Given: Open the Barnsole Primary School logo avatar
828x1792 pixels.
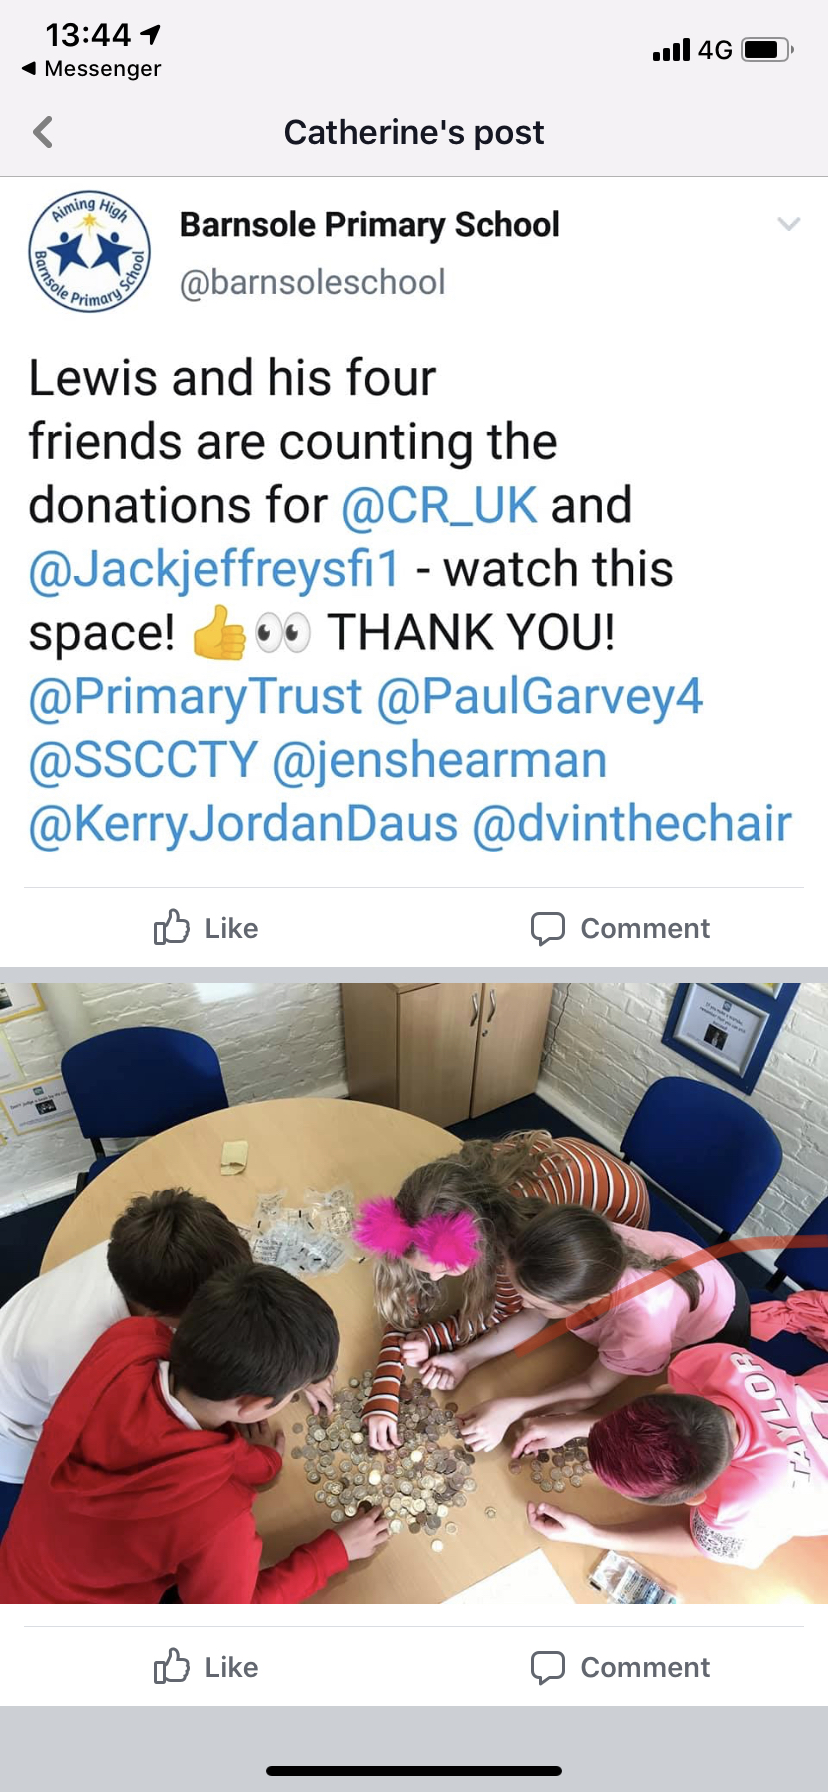Looking at the screenshot, I should tap(90, 252).
